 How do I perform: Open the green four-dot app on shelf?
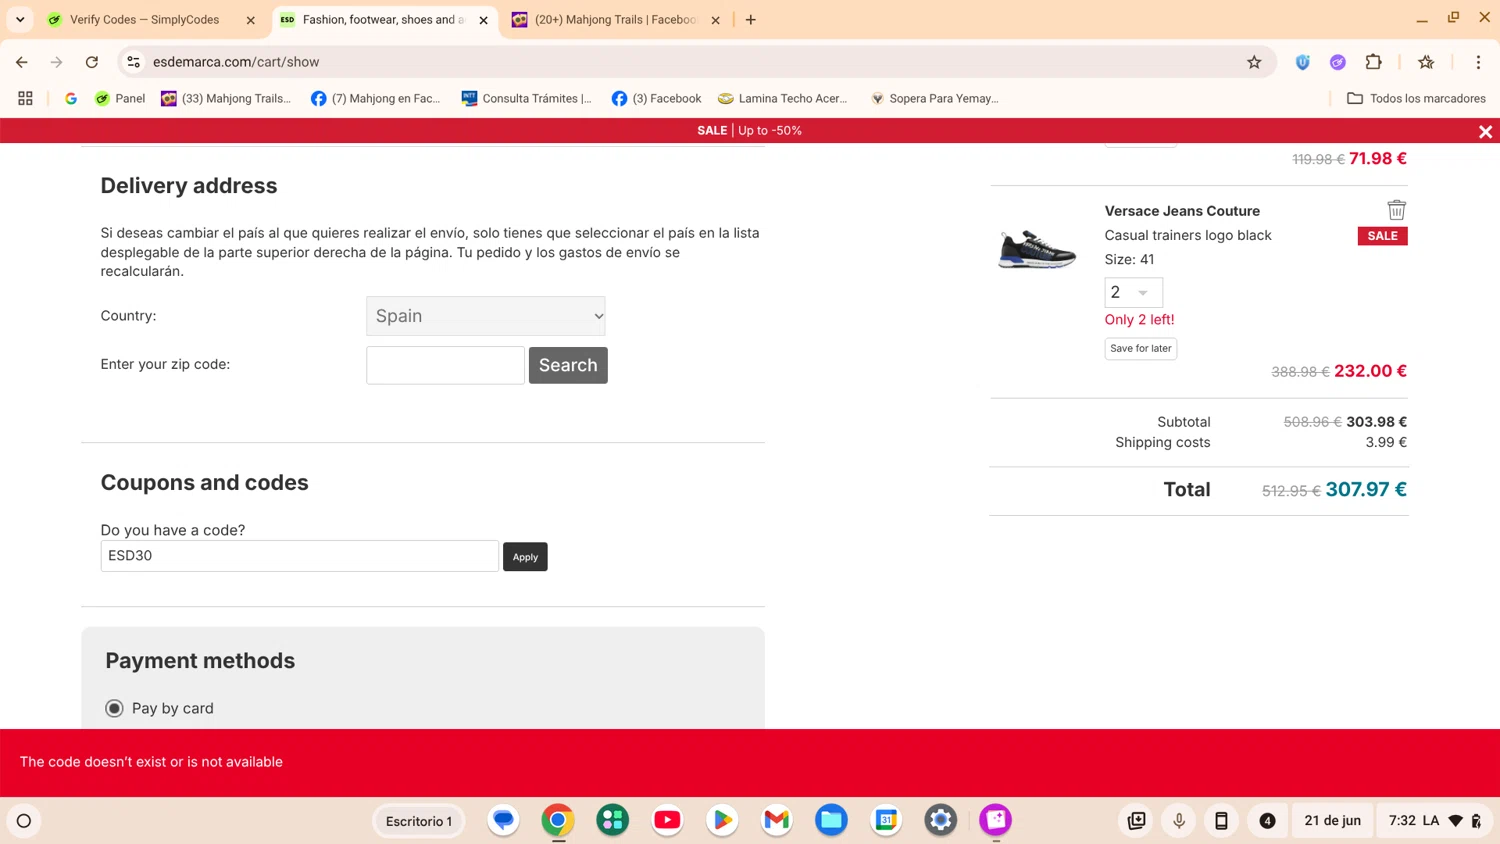(x=612, y=820)
